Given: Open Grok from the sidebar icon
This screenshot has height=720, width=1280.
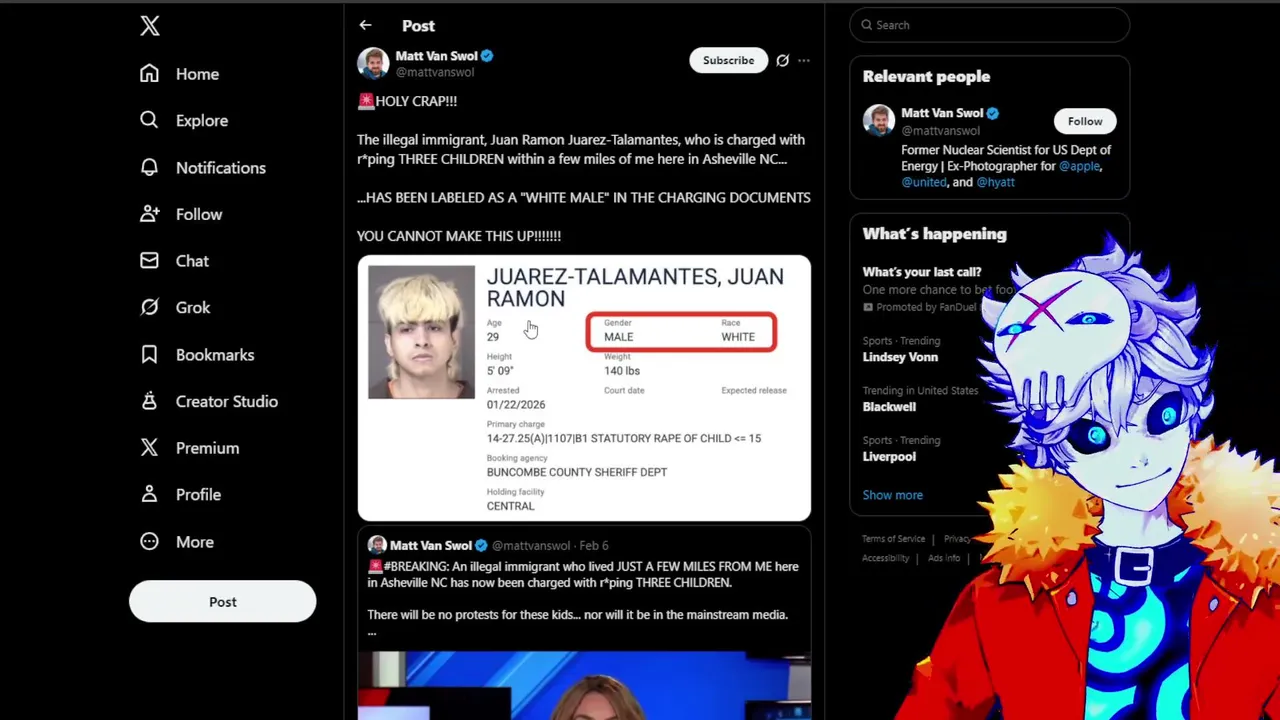Looking at the screenshot, I should point(149,307).
